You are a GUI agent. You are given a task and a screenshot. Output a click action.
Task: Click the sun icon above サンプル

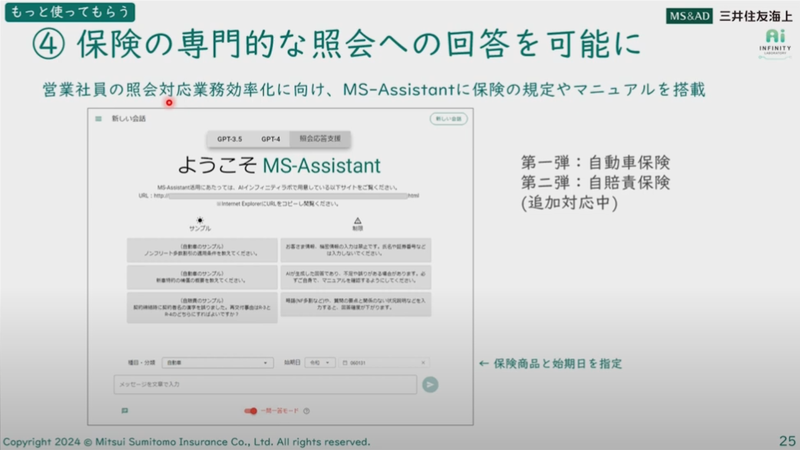[x=200, y=220]
